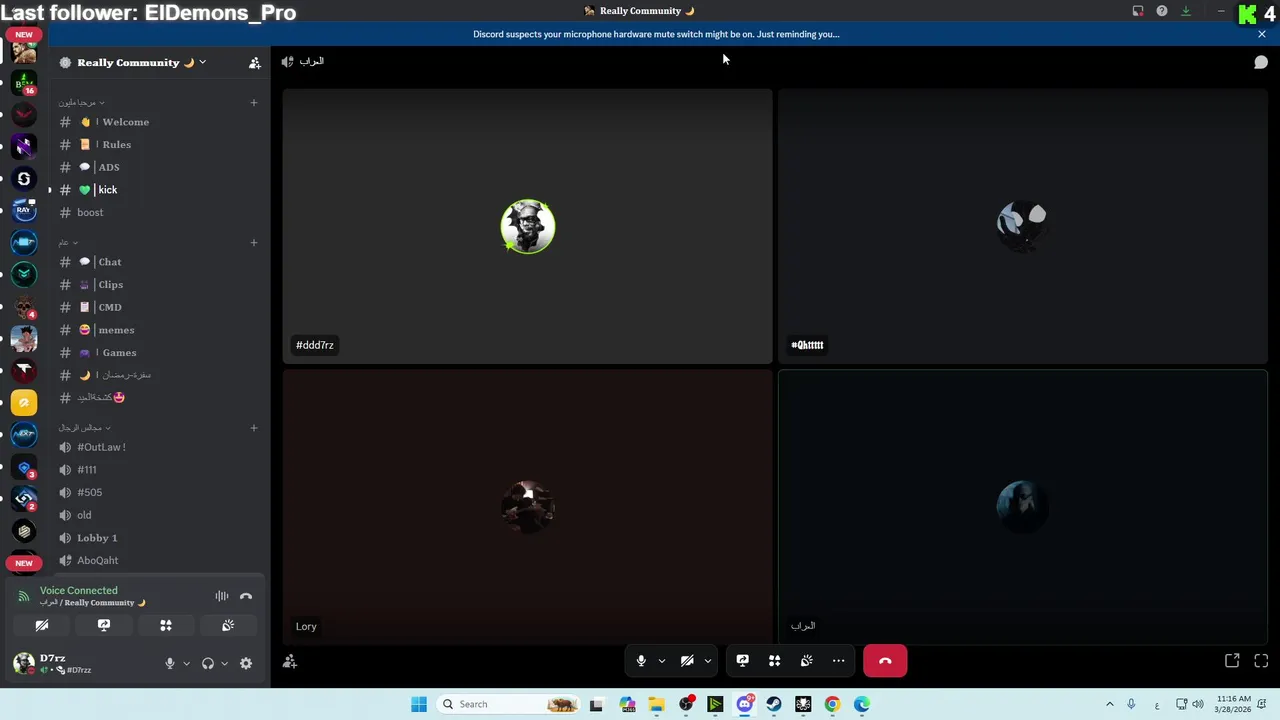
Task: Collapse the مجالس الرجال voice category
Action: click(x=84, y=428)
